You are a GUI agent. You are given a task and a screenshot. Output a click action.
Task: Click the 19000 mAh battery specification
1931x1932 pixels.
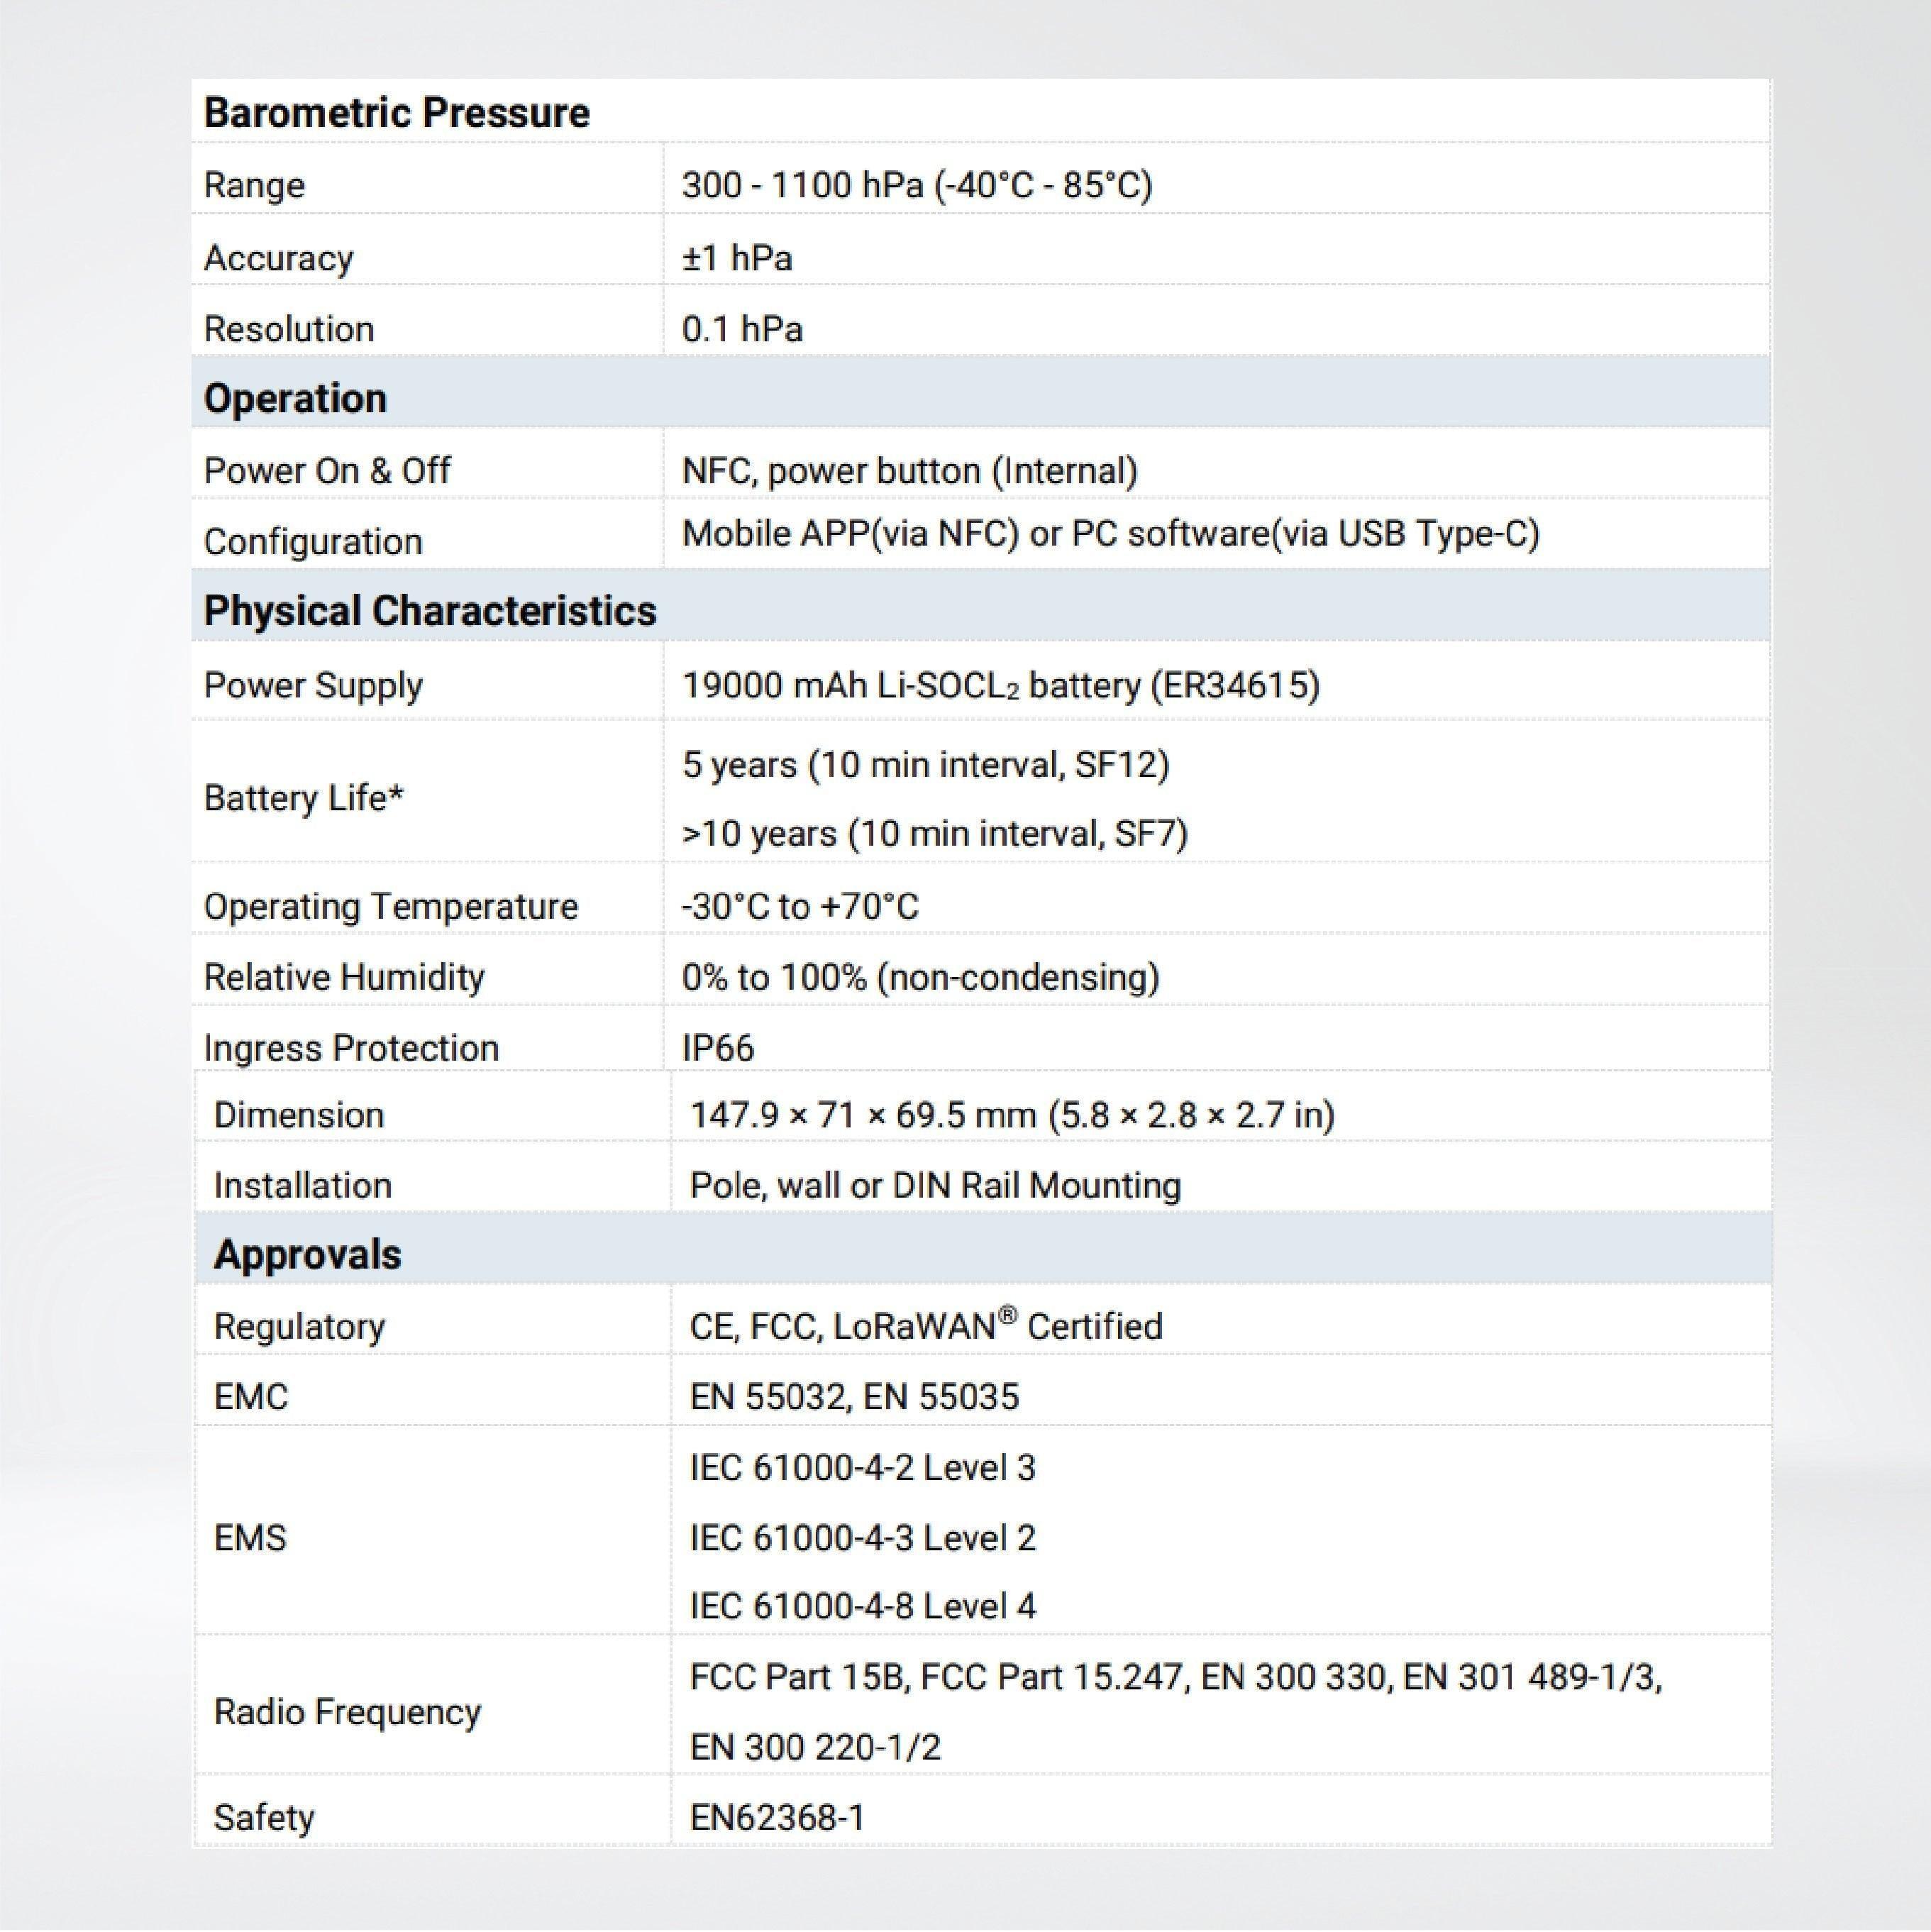pos(1000,686)
